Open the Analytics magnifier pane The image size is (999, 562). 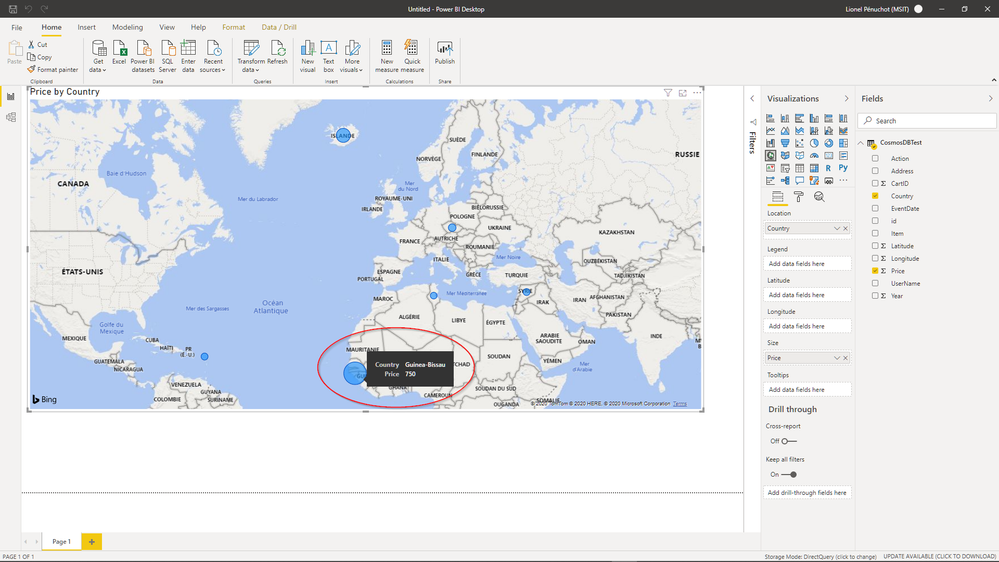[x=819, y=197]
